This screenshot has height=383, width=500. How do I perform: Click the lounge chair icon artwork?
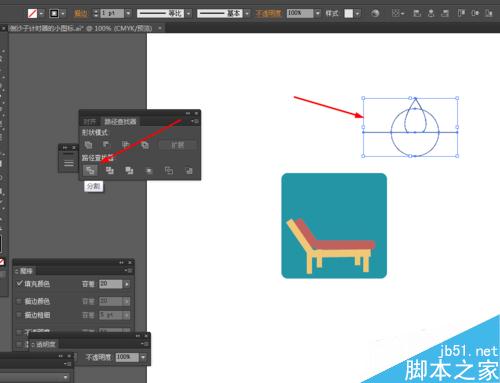pyautogui.click(x=334, y=226)
